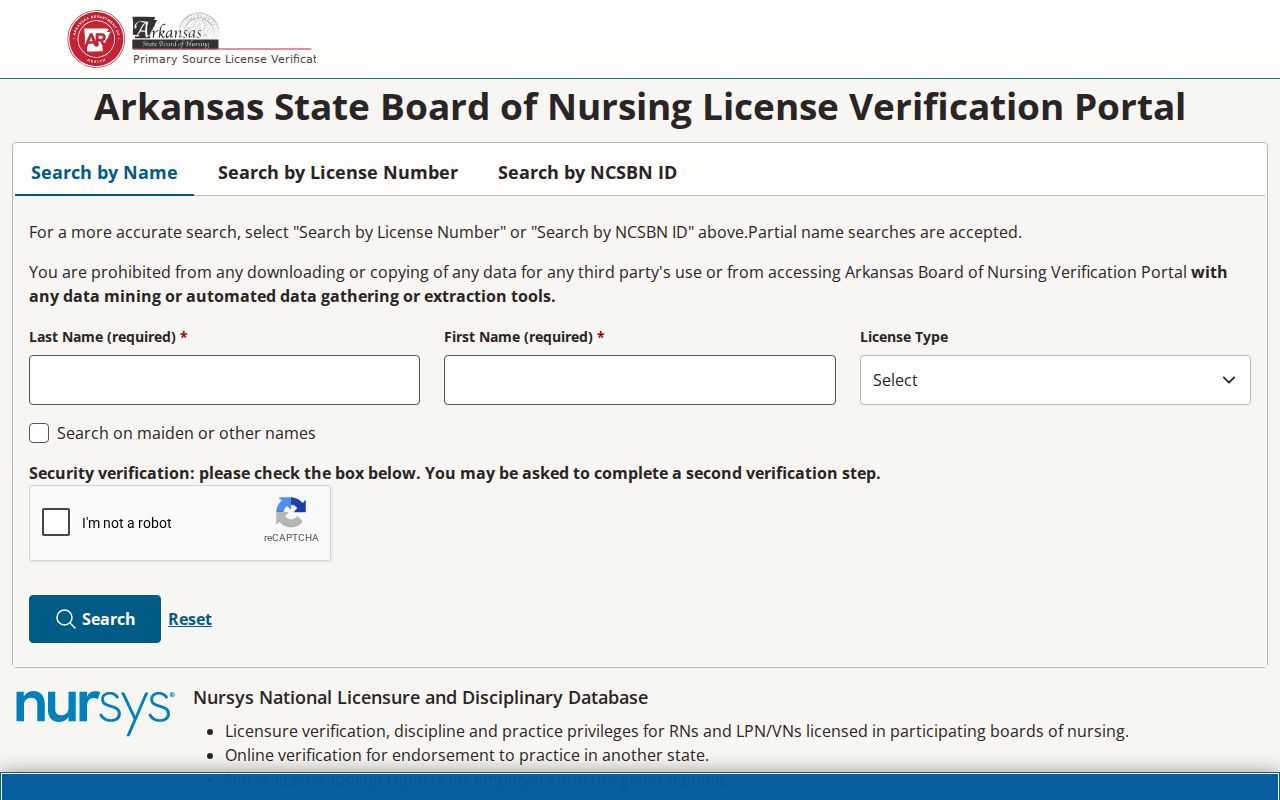Focus the Last Name input field
This screenshot has width=1280, height=800.
pyautogui.click(x=224, y=380)
